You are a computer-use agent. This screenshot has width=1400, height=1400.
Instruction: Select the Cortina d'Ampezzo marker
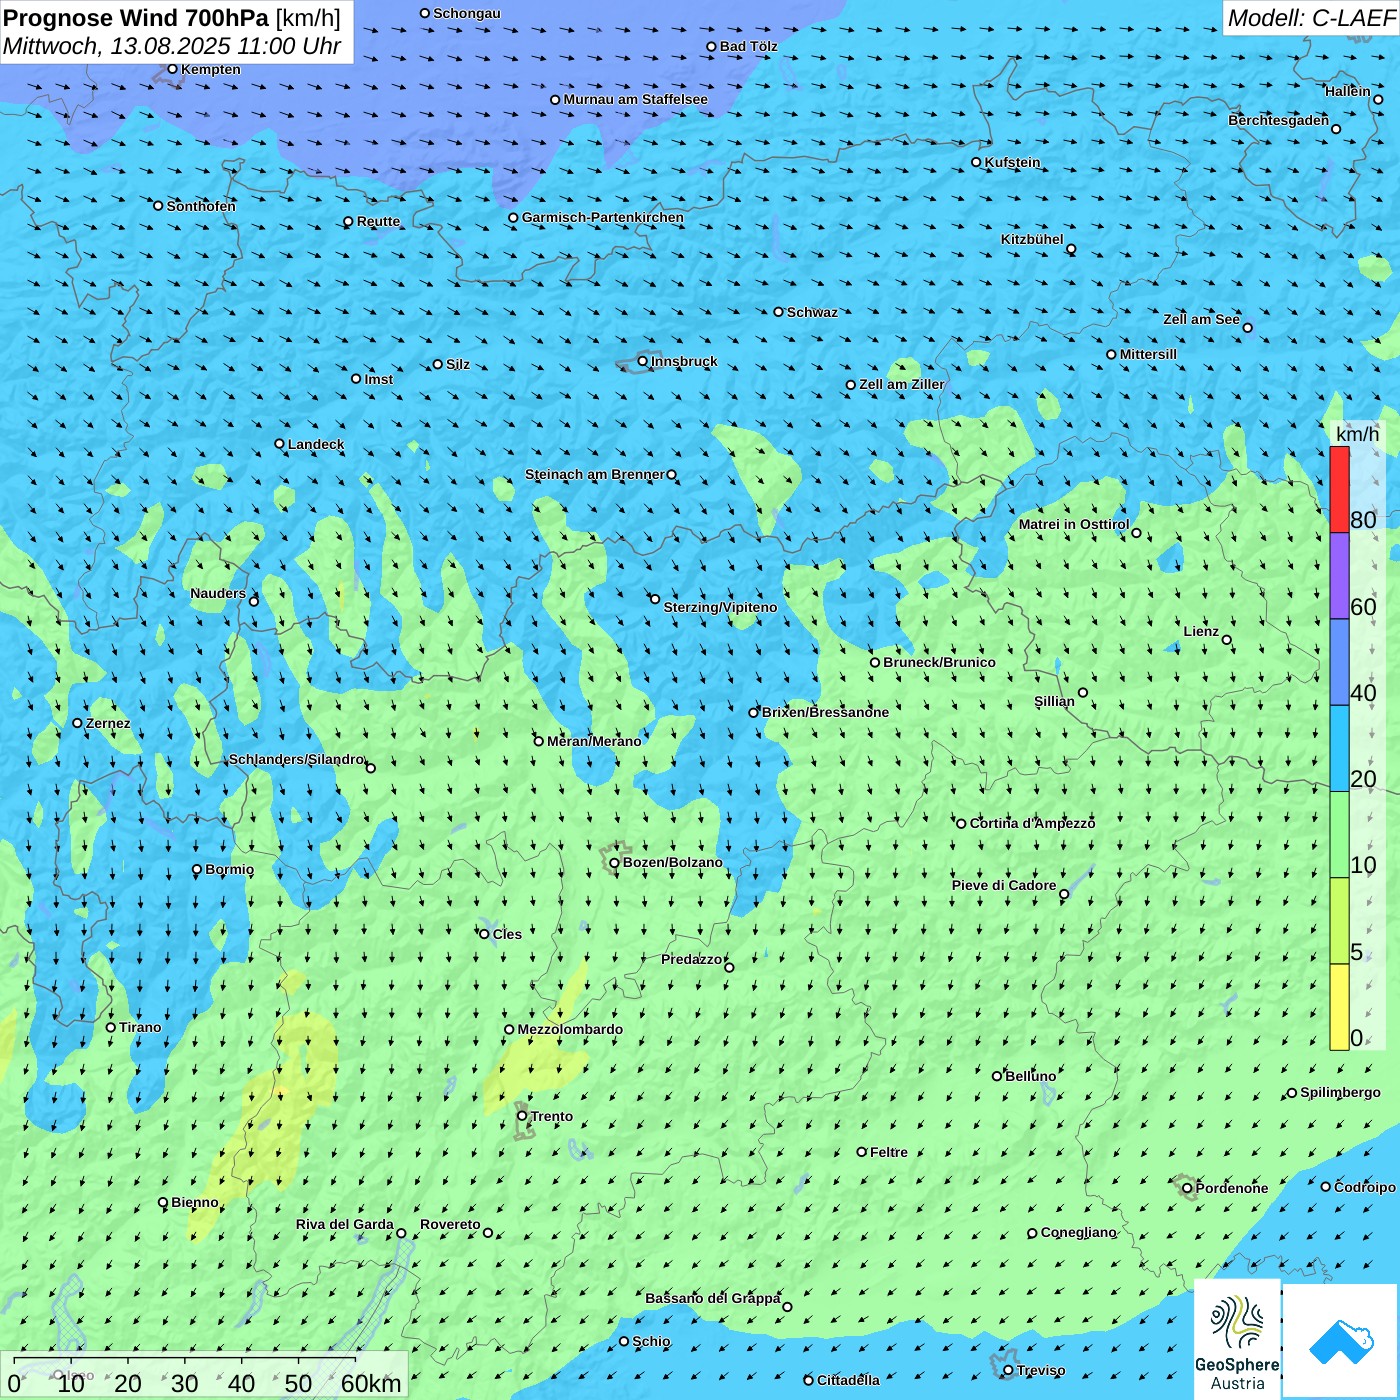point(961,824)
